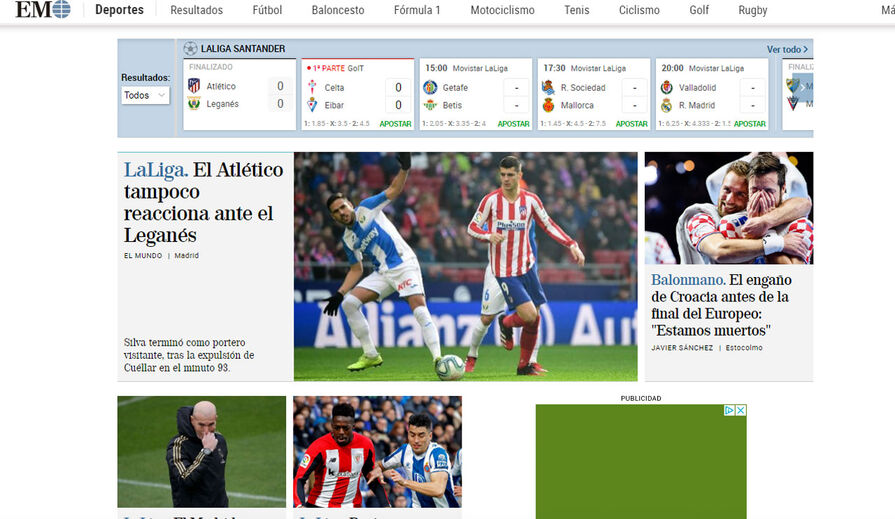
Task: Open the AdChoices info icon
Action: tap(730, 410)
